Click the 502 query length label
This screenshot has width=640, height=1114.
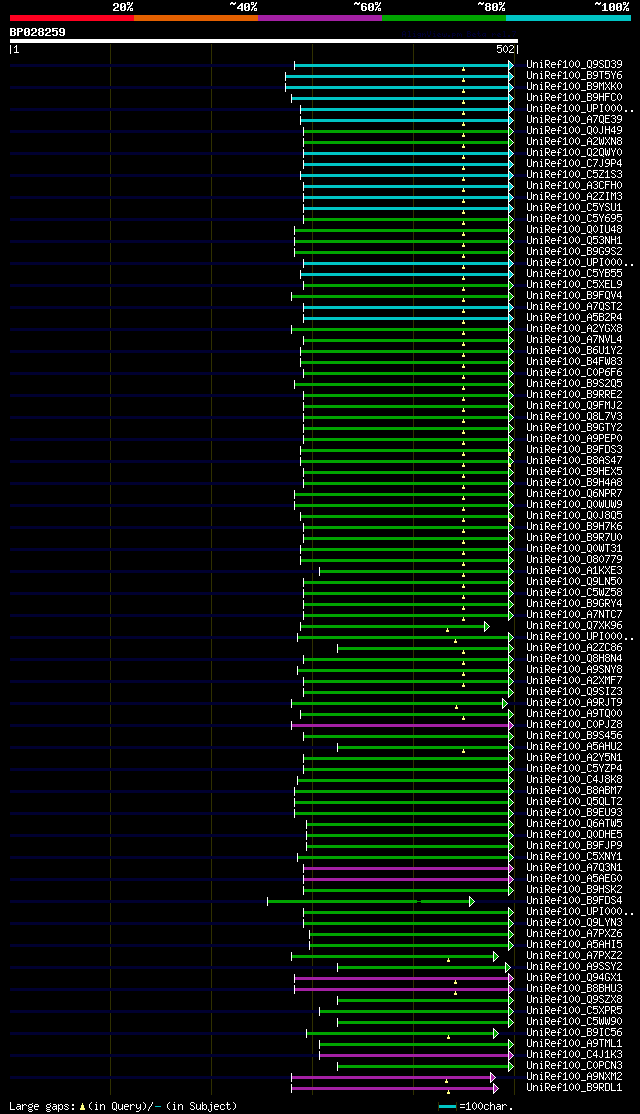[505, 50]
